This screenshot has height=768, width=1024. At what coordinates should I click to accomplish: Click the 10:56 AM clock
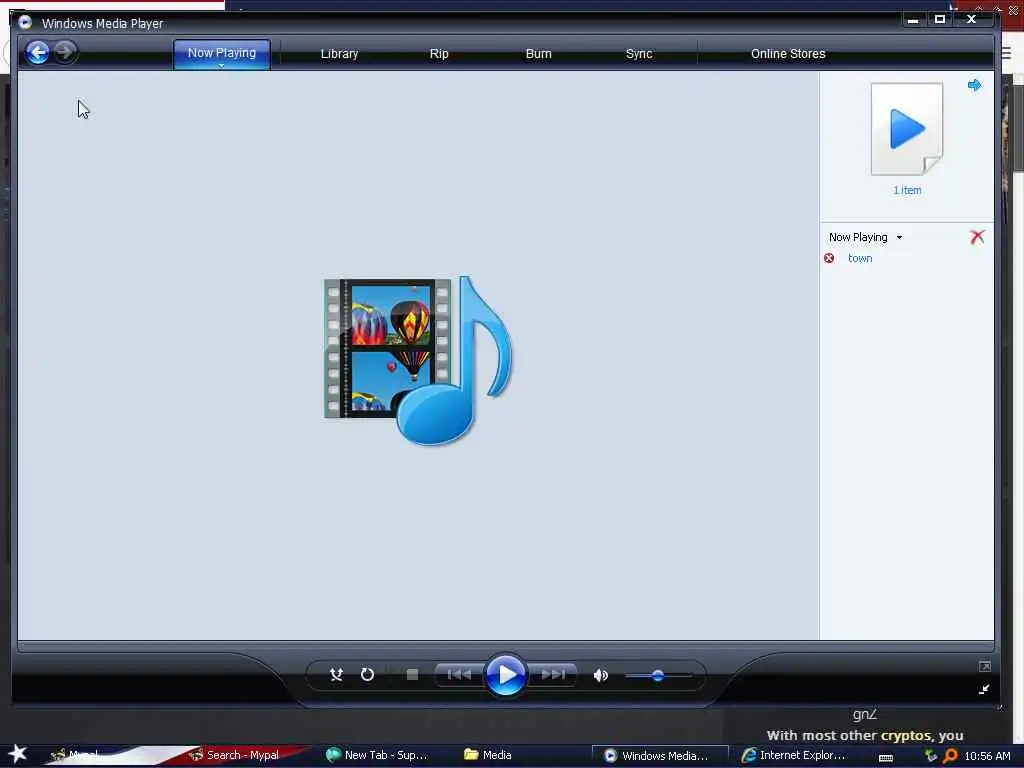pos(987,756)
